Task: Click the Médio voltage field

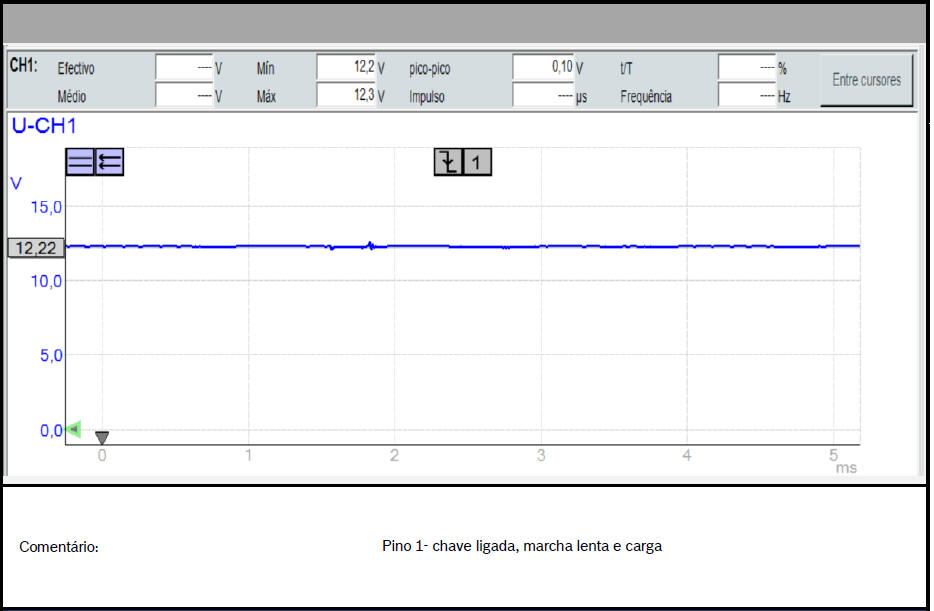Action: point(184,96)
